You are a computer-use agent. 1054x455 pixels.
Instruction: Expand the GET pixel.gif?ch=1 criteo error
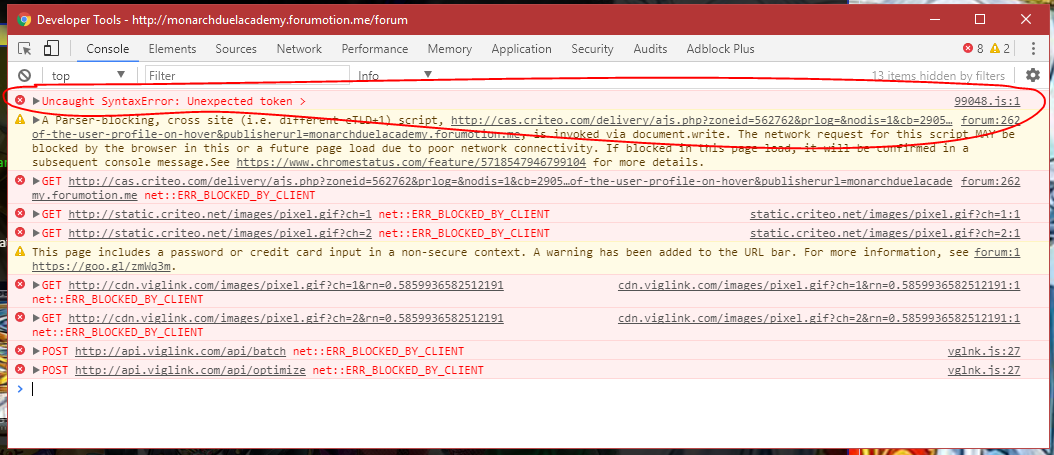pos(36,214)
